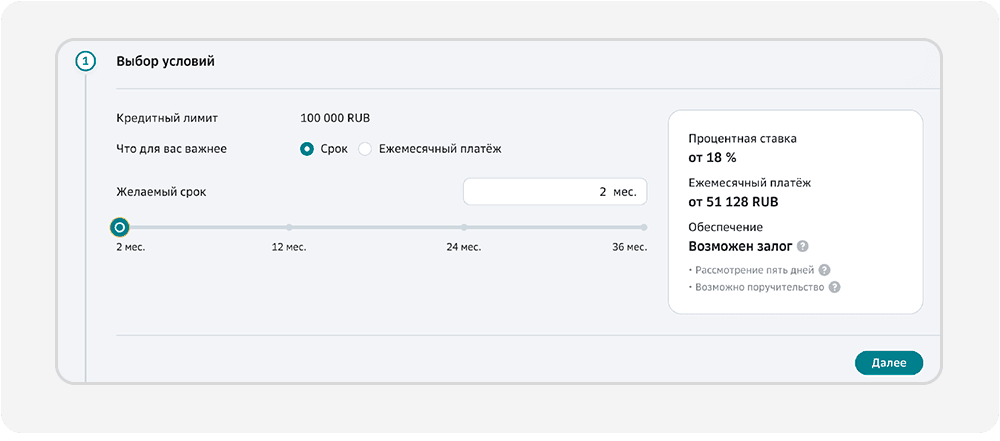
Task: Click the "36 мес." label under slider
Action: (x=630, y=246)
